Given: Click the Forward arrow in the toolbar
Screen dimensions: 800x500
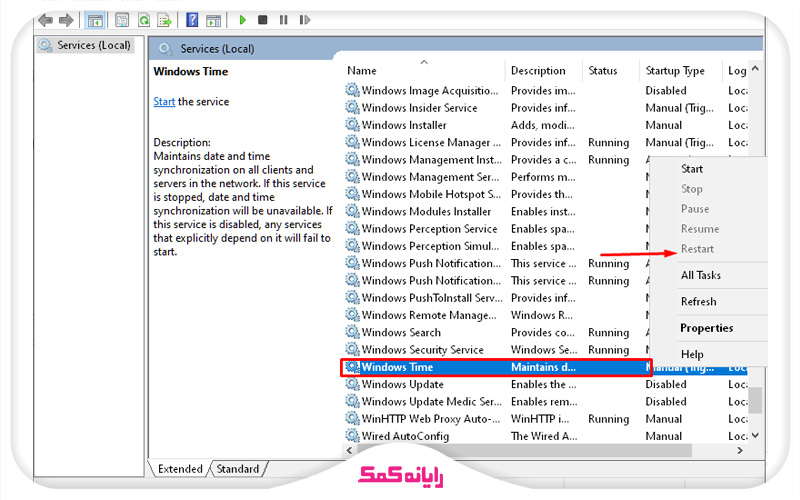Looking at the screenshot, I should [x=66, y=20].
